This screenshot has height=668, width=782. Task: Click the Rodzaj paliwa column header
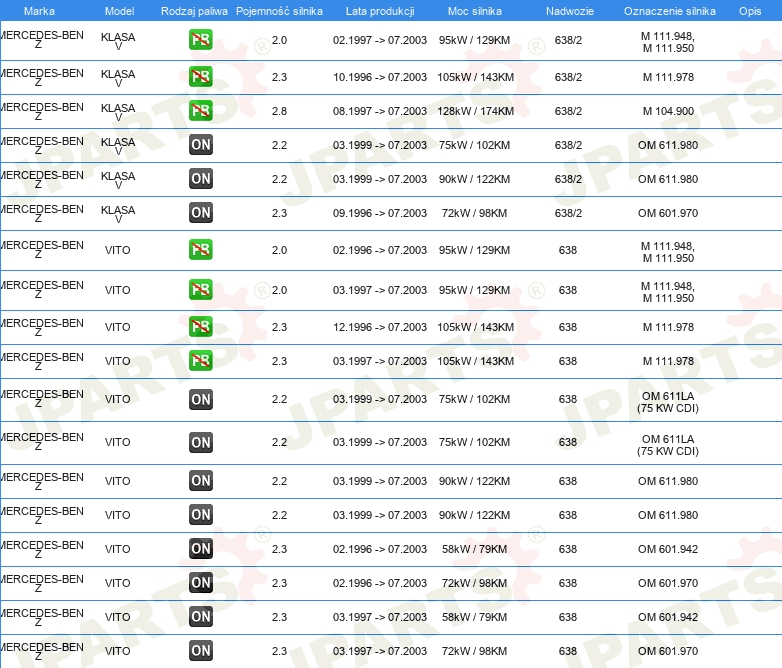coord(194,11)
